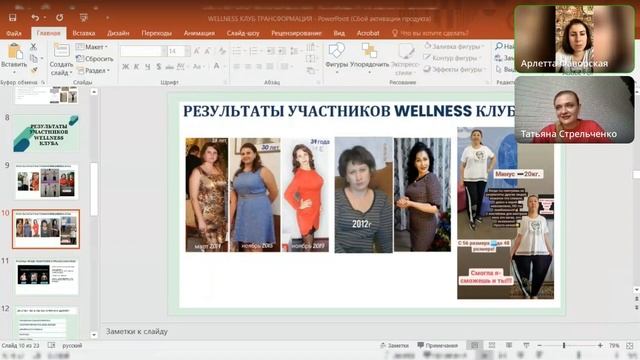The height and width of the screenshot is (360, 640).
Task: Copy selection using the copy icon
Action: [x=34, y=58]
